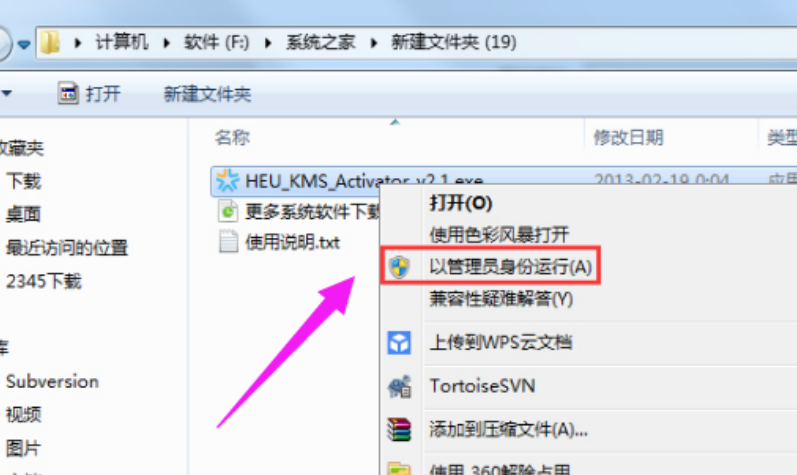Click the 打开 toolbar program icon
Viewport: 797px width, 475px height.
coord(68,93)
